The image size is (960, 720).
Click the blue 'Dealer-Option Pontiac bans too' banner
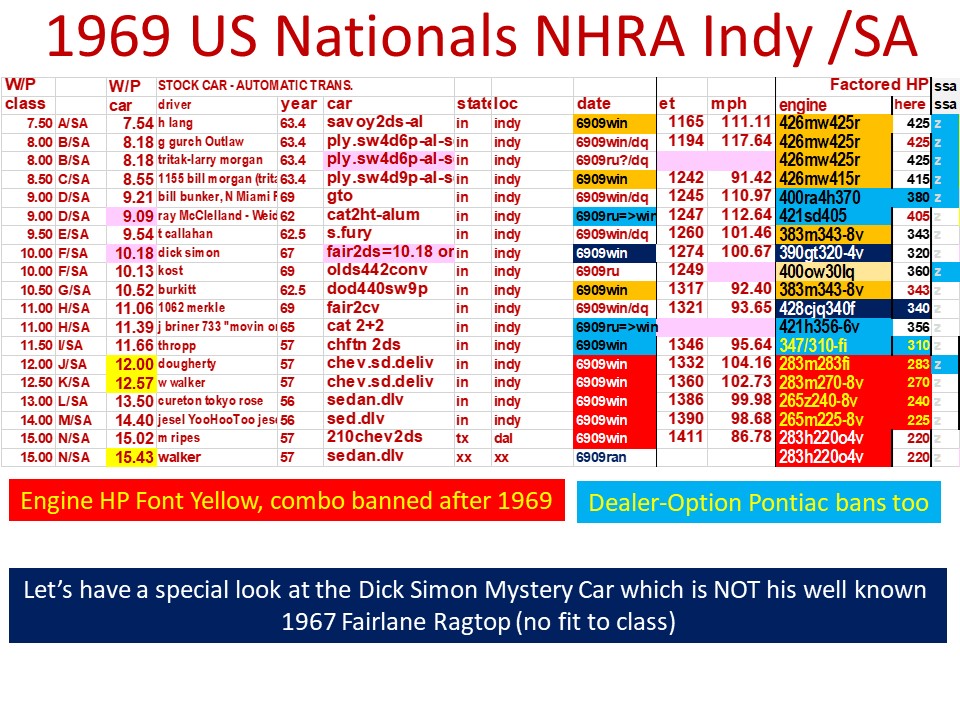pos(759,503)
